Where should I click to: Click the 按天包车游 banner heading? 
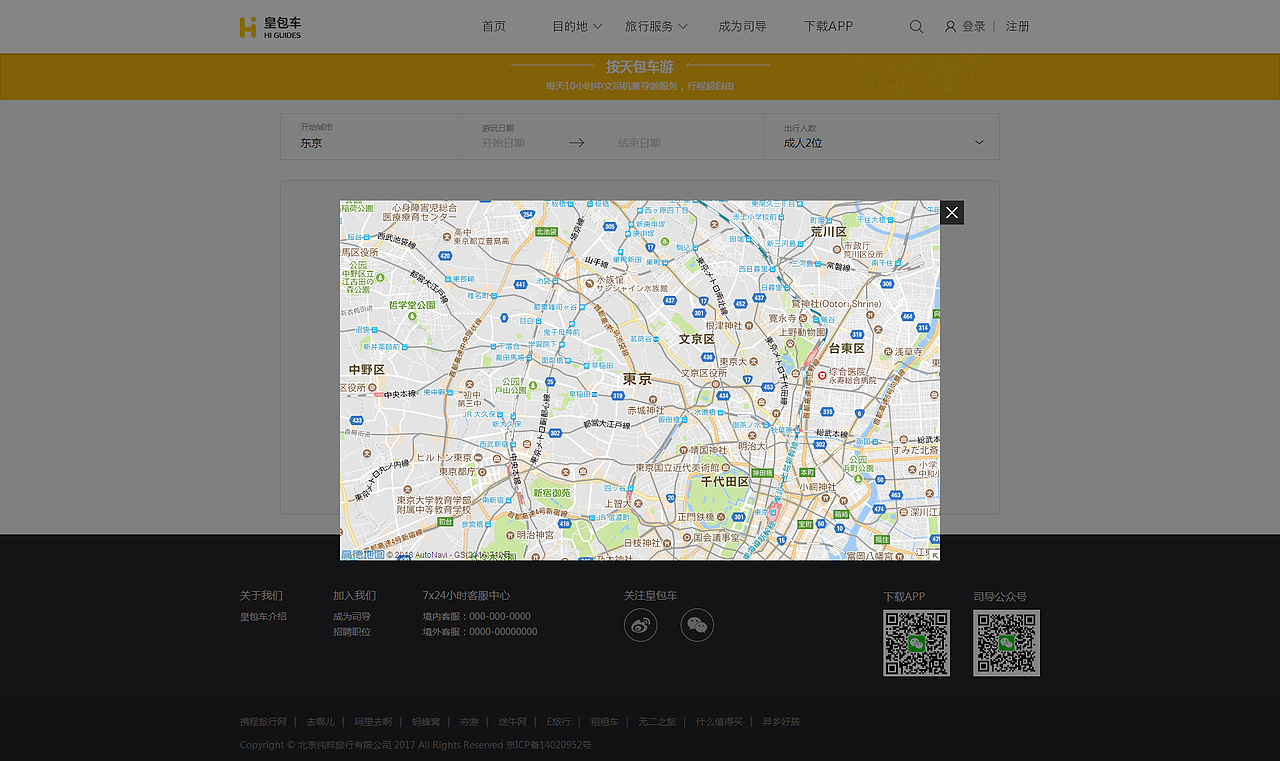tap(640, 67)
